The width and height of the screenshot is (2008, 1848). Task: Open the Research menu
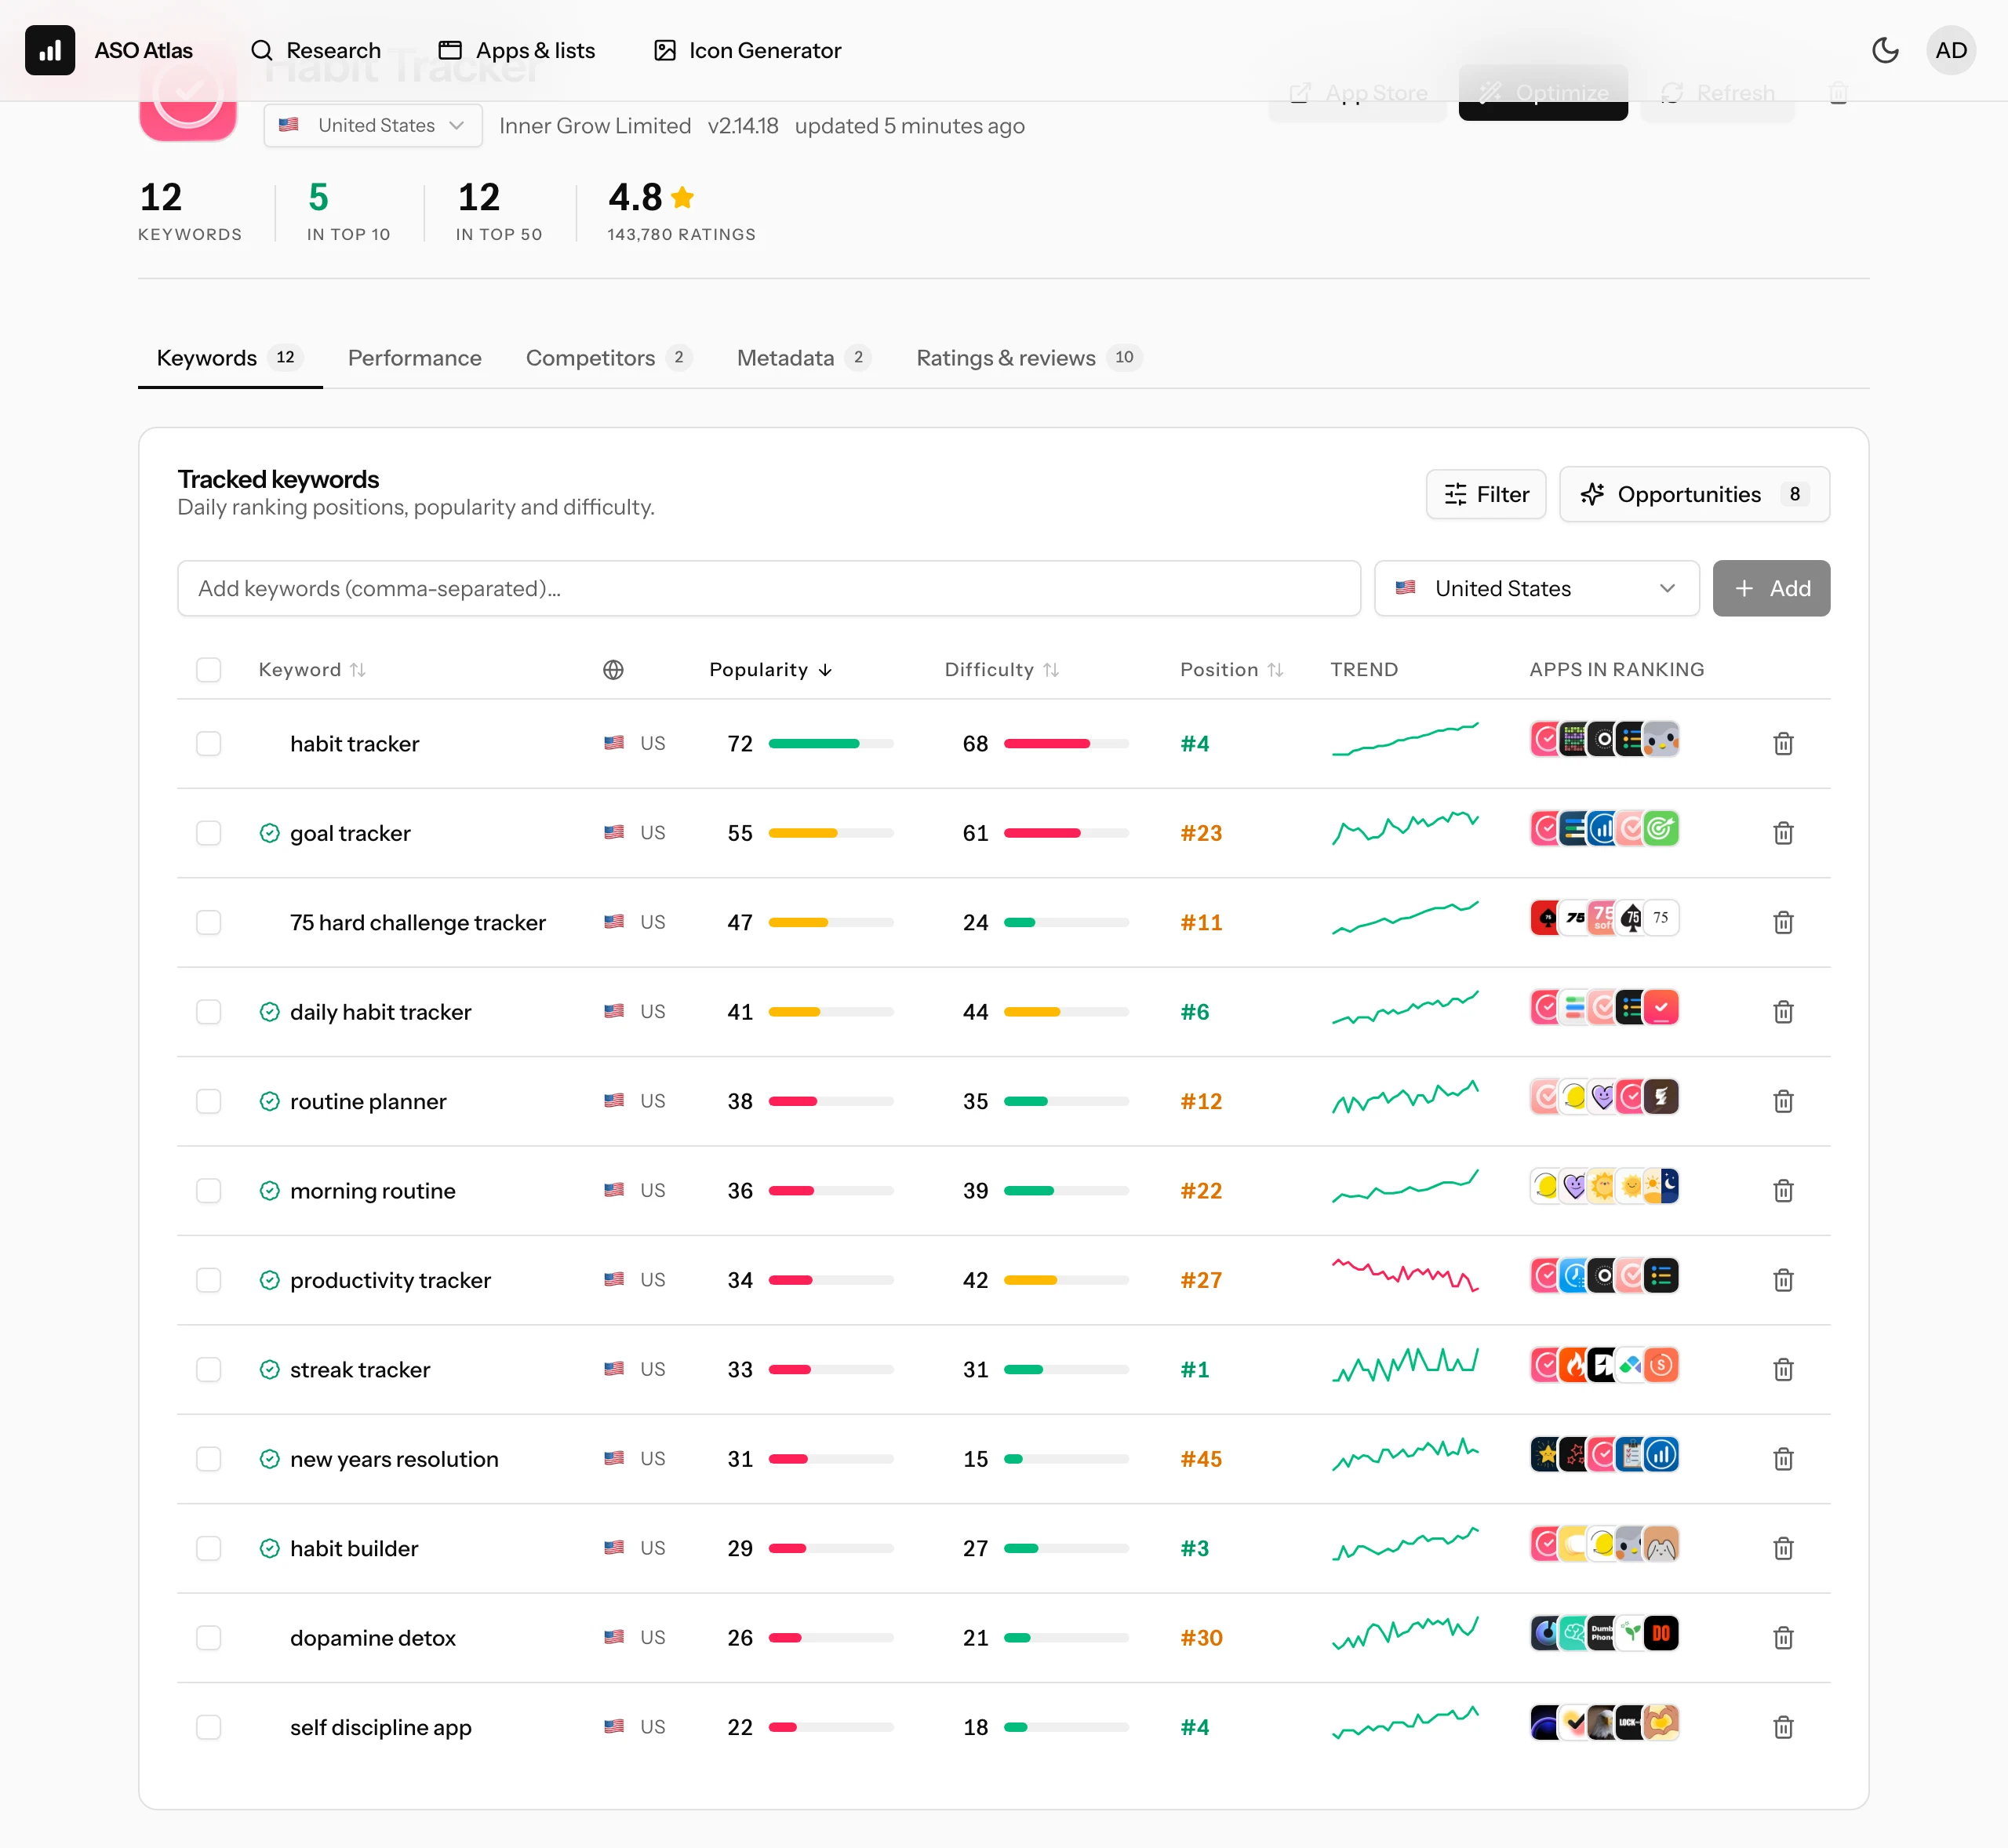[316, 50]
